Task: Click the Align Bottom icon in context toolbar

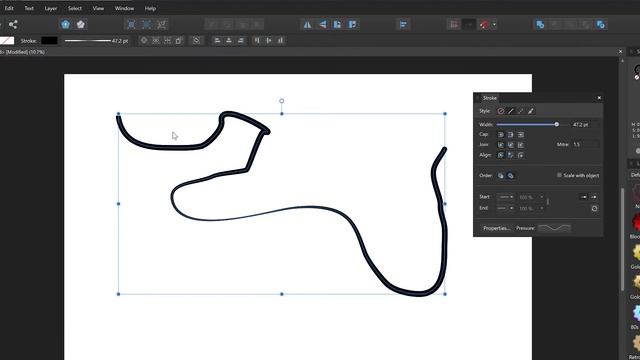Action: (x=280, y=40)
